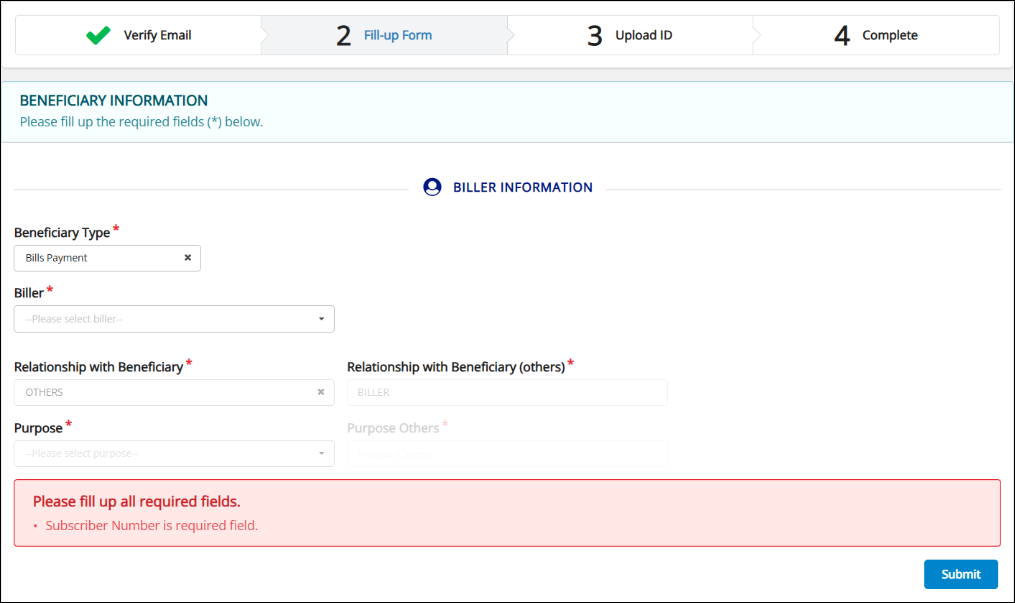Switch to the Upload ID step
The height and width of the screenshot is (603, 1015).
tap(643, 35)
